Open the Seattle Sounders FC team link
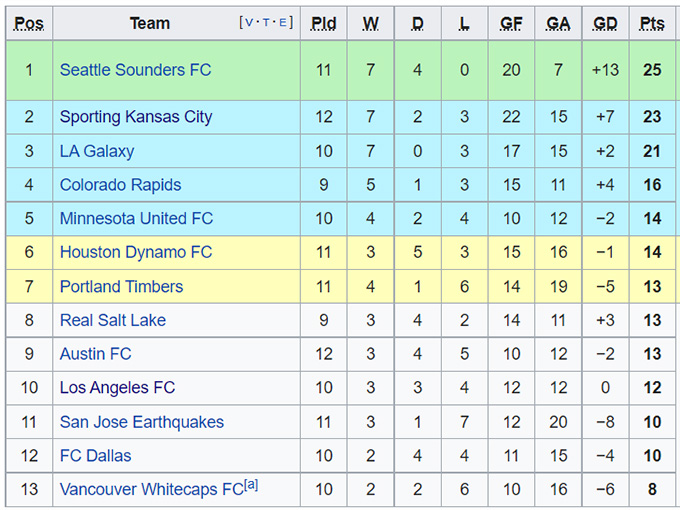 (x=135, y=70)
